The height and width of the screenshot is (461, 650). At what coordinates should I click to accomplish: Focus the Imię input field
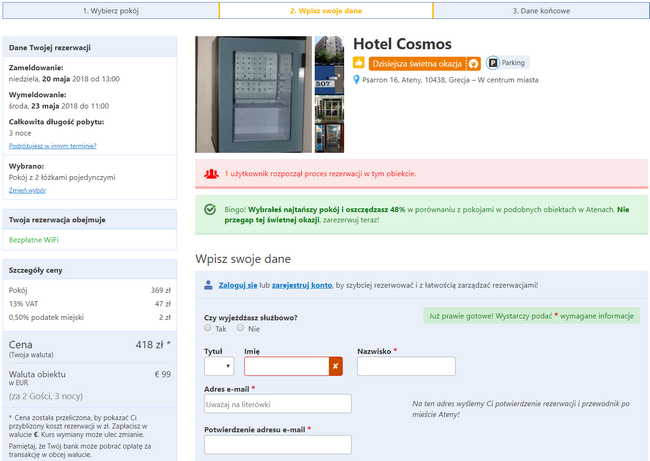(x=287, y=366)
